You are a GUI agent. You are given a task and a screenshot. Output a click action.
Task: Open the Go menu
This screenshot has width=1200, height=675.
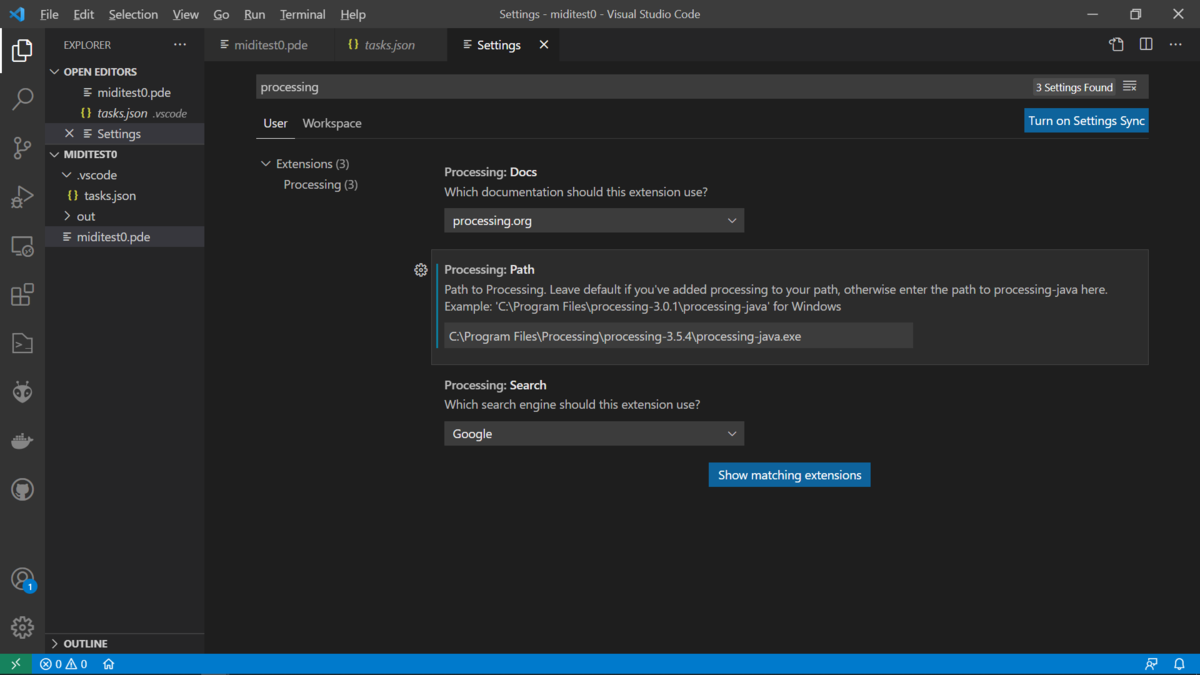[221, 15]
